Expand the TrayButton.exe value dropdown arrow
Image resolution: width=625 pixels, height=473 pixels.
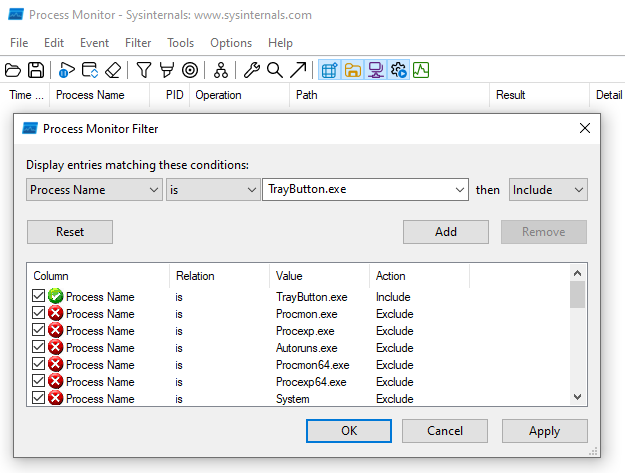tap(460, 190)
